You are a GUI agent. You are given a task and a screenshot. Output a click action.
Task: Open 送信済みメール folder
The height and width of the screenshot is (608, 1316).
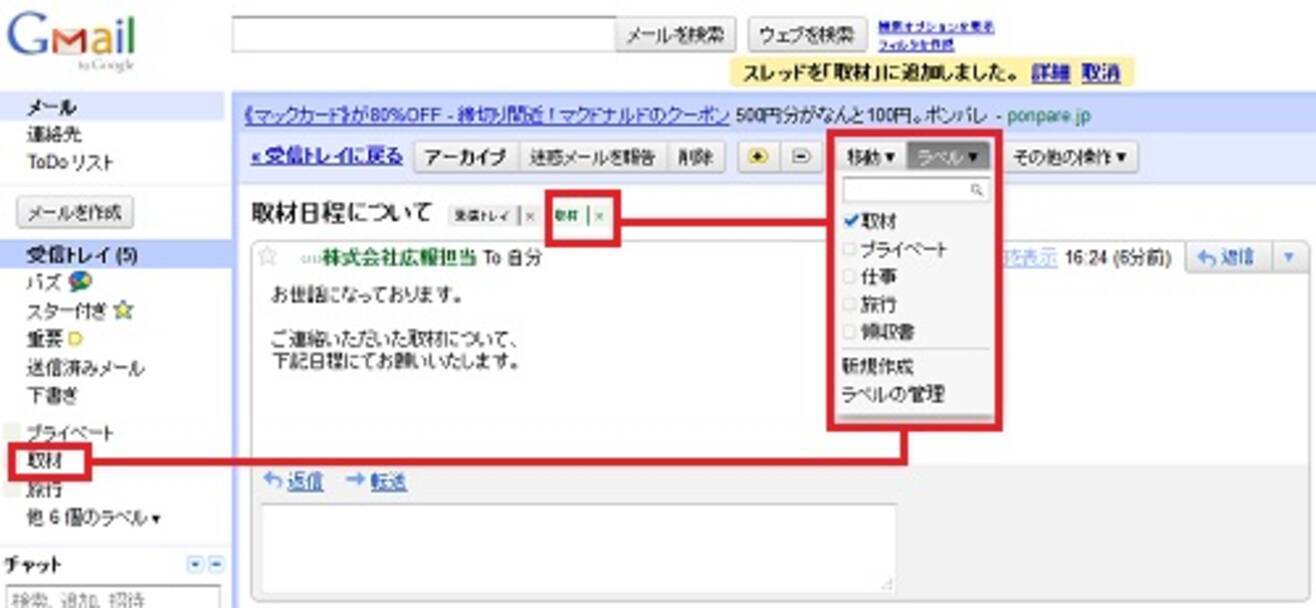tap(85, 368)
